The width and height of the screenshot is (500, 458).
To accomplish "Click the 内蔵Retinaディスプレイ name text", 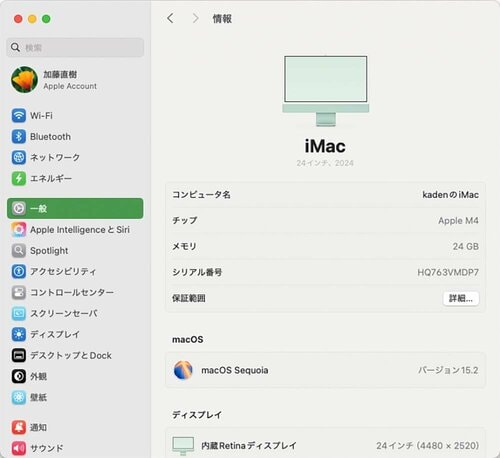I will tap(249, 446).
